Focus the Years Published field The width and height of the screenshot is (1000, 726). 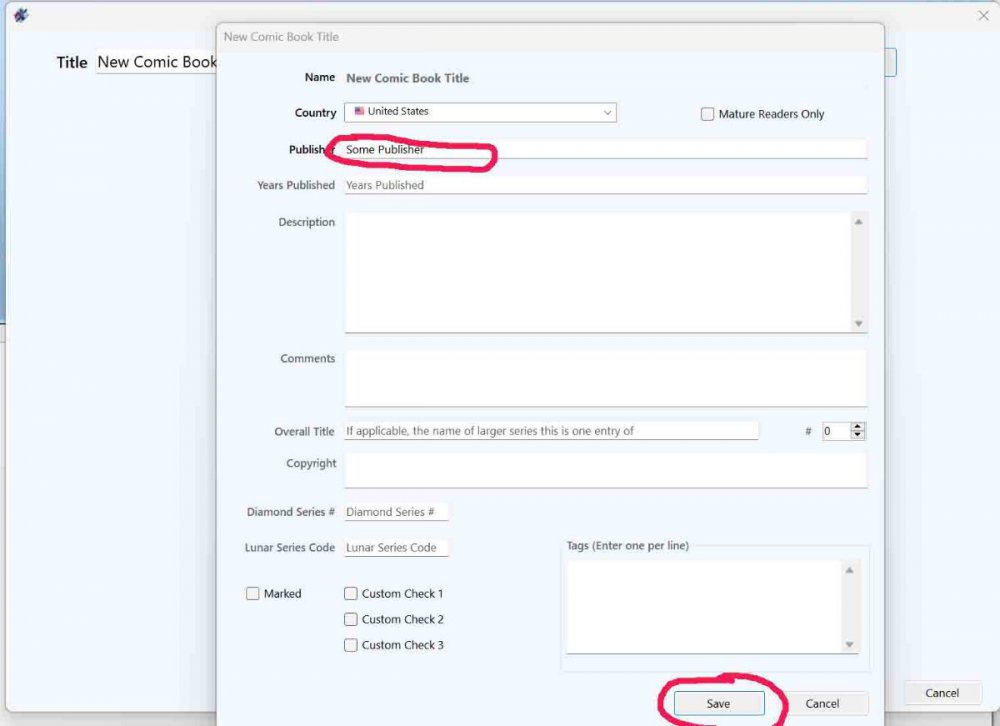pos(605,185)
